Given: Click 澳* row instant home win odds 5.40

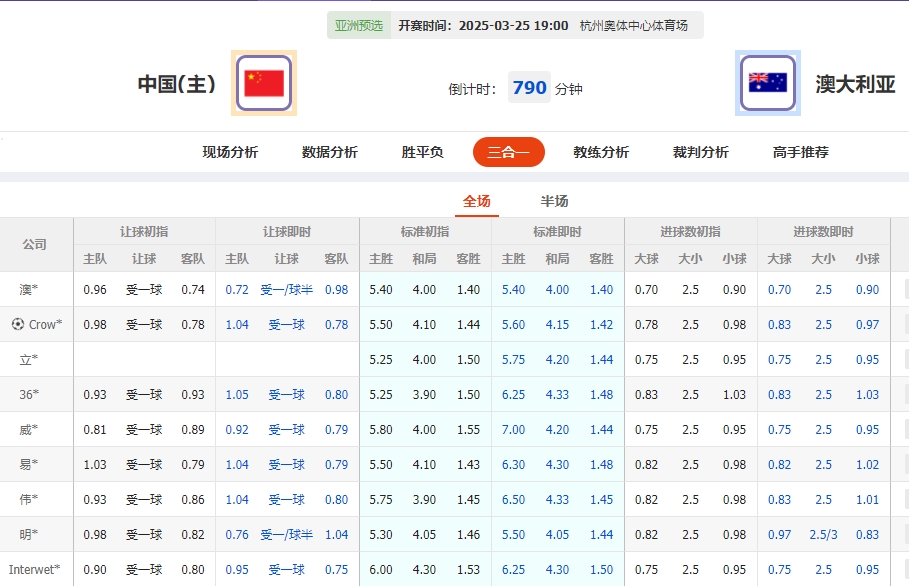Looking at the screenshot, I should (514, 290).
